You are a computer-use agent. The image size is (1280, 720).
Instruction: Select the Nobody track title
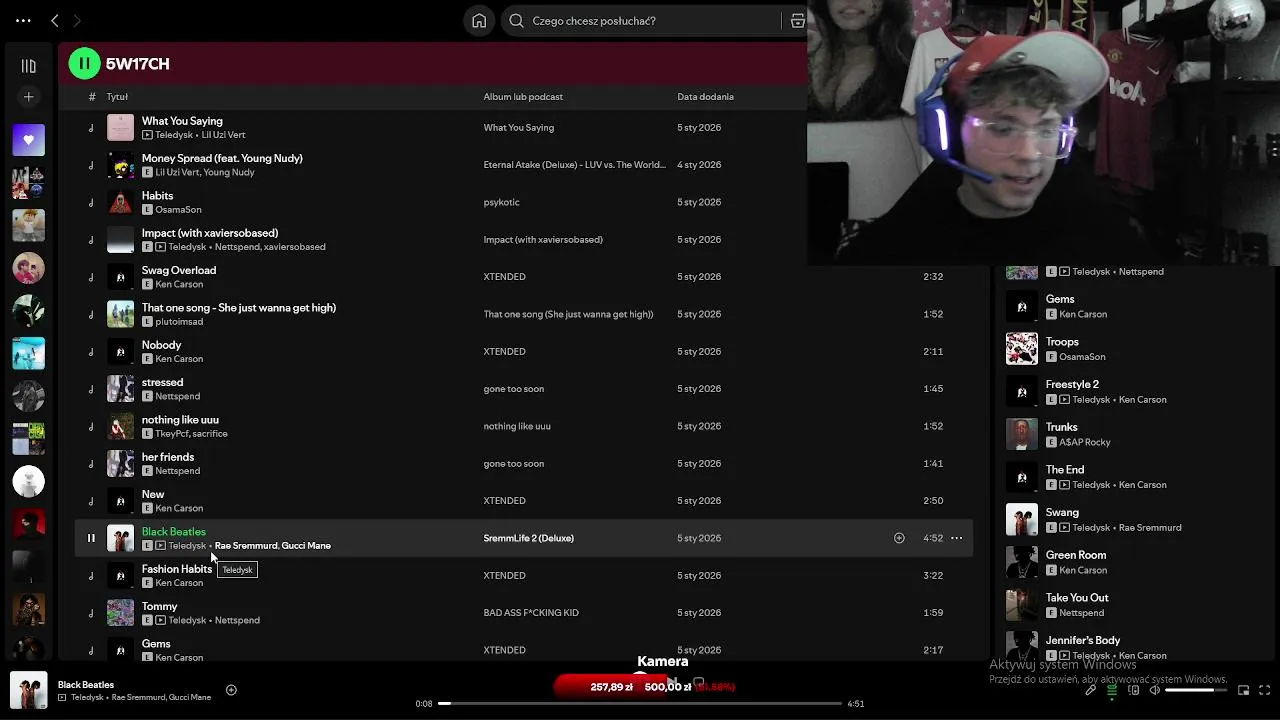(161, 345)
